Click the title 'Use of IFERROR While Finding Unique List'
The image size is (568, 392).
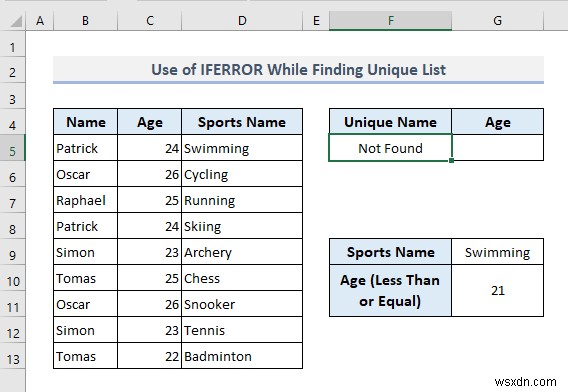(298, 70)
